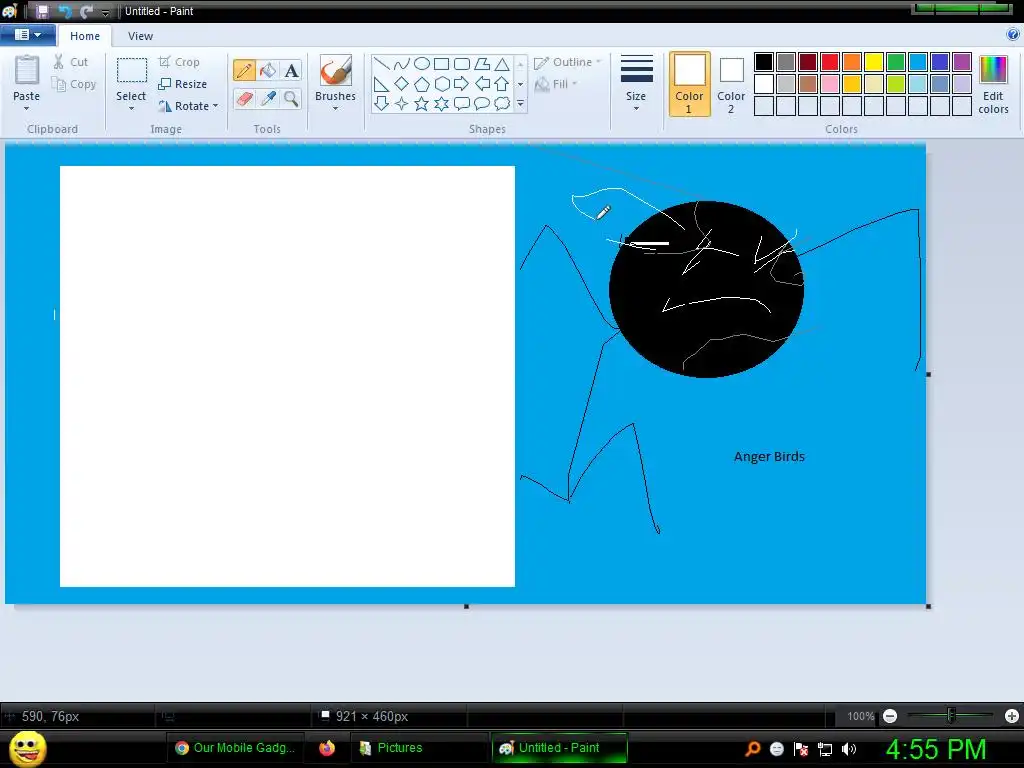Image resolution: width=1024 pixels, height=768 pixels.
Task: Pick the red color swatch
Action: pos(829,62)
